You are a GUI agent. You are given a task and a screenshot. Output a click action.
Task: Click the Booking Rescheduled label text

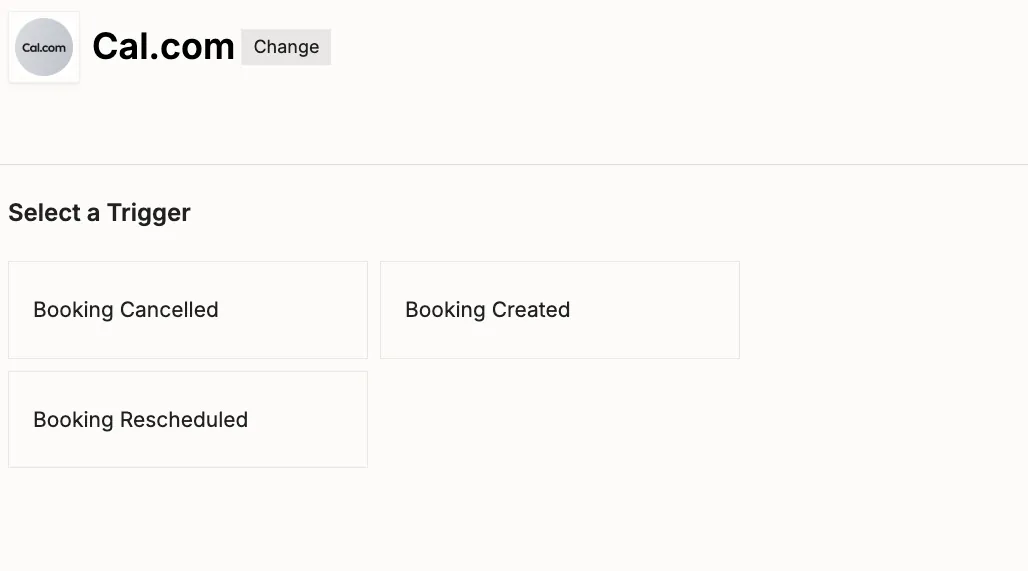(x=140, y=420)
